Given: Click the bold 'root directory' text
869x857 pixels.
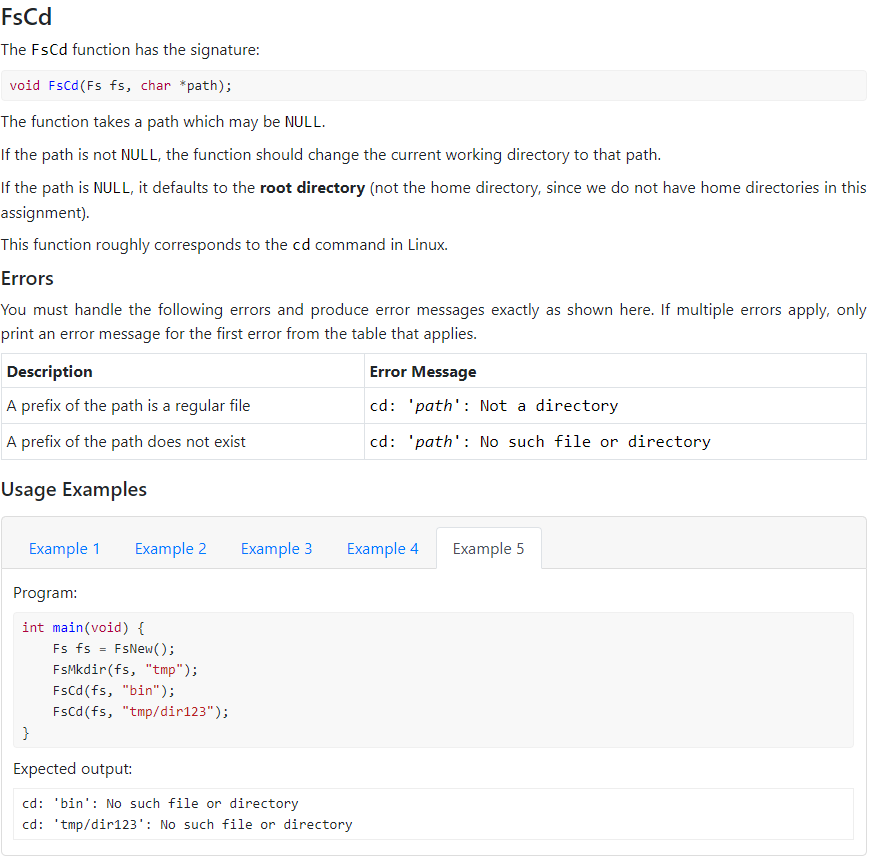Looking at the screenshot, I should (x=313, y=188).
